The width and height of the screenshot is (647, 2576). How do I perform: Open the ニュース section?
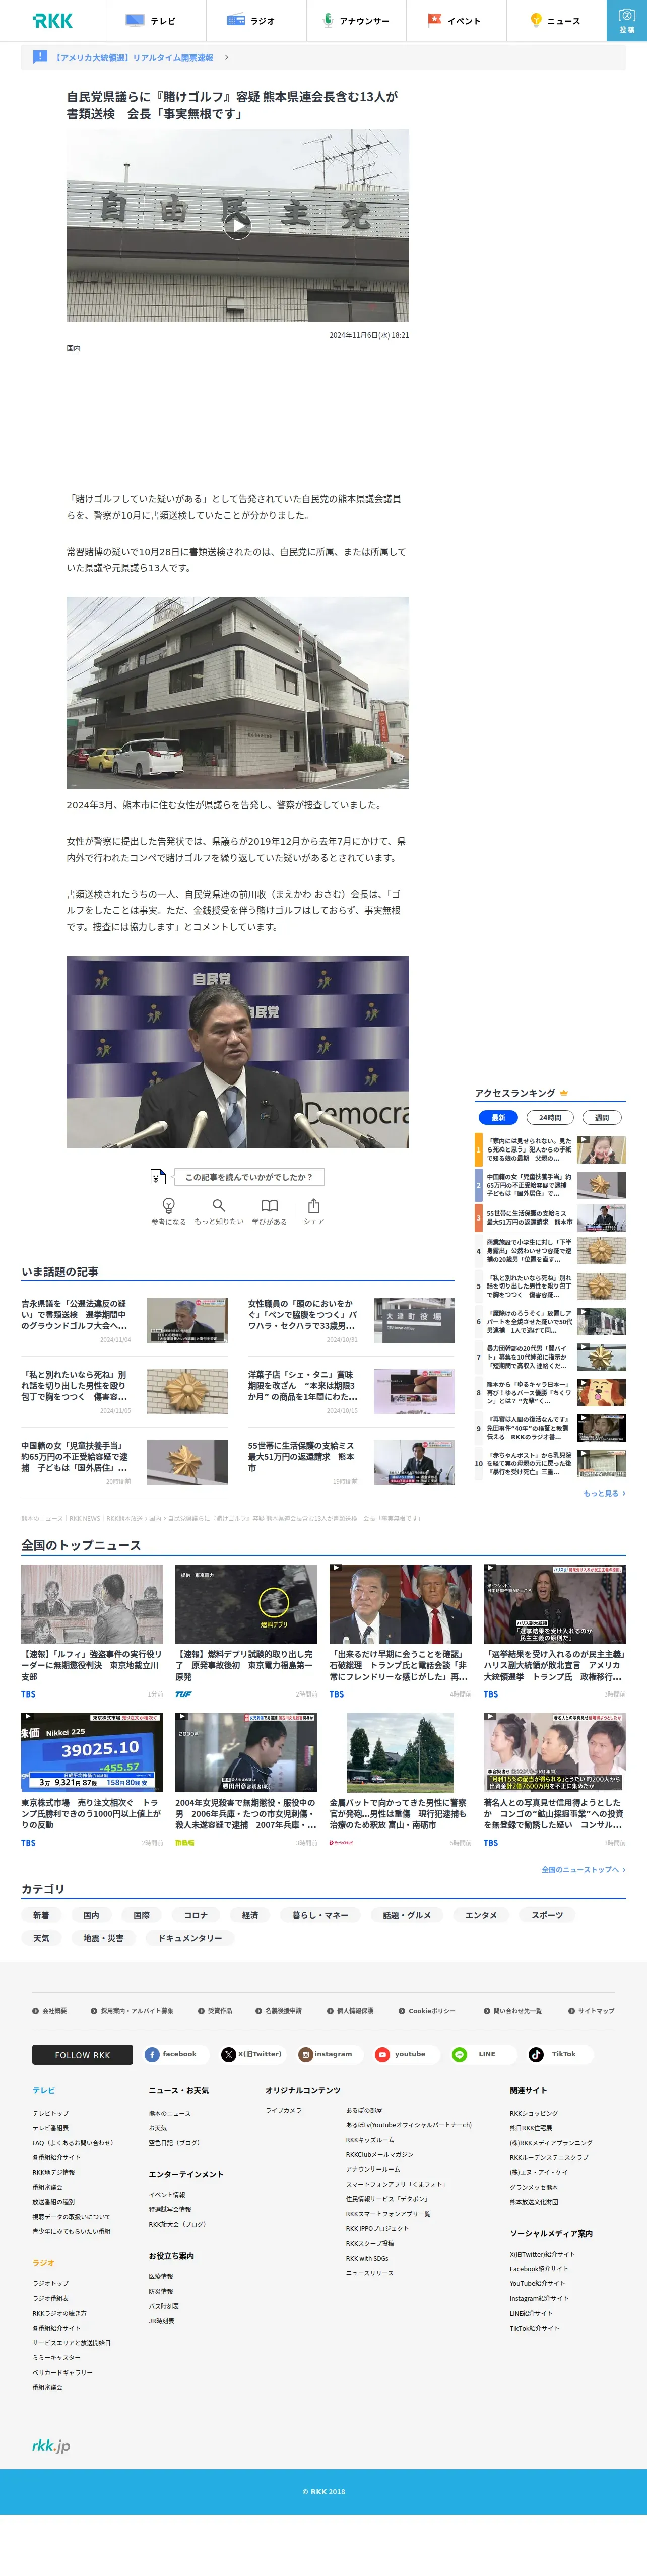pyautogui.click(x=556, y=20)
